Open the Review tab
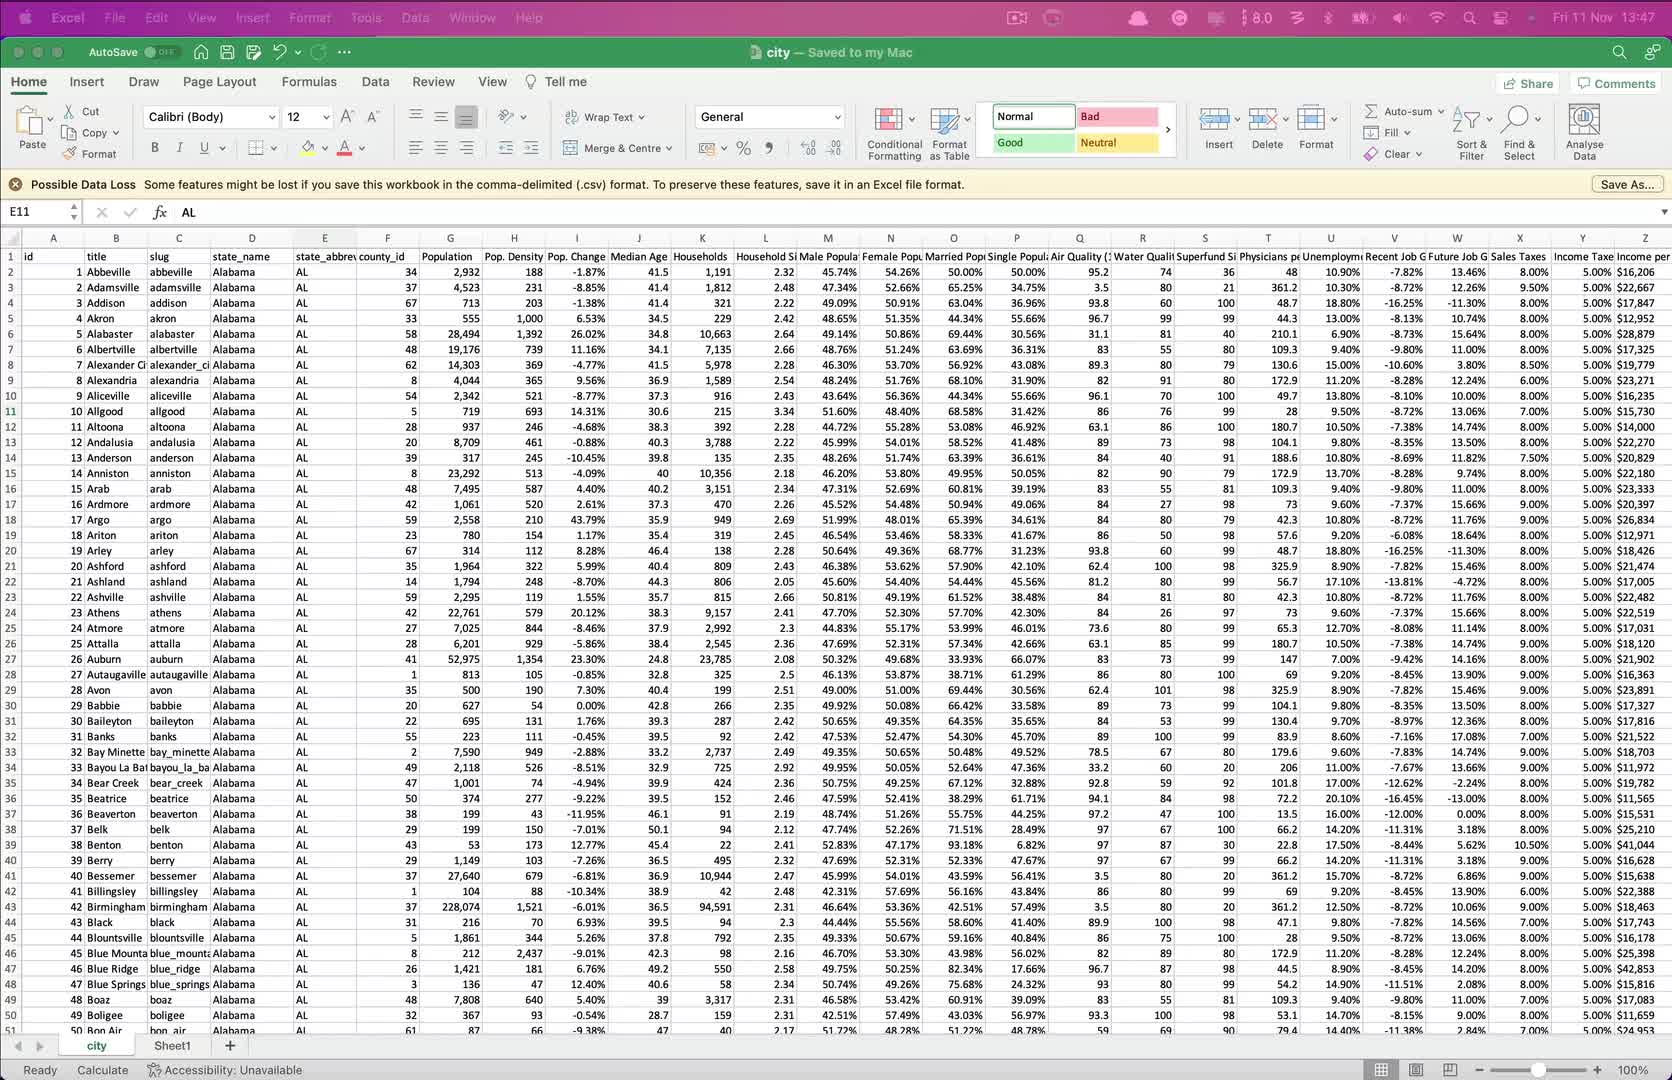Image resolution: width=1672 pixels, height=1080 pixels. tap(433, 82)
